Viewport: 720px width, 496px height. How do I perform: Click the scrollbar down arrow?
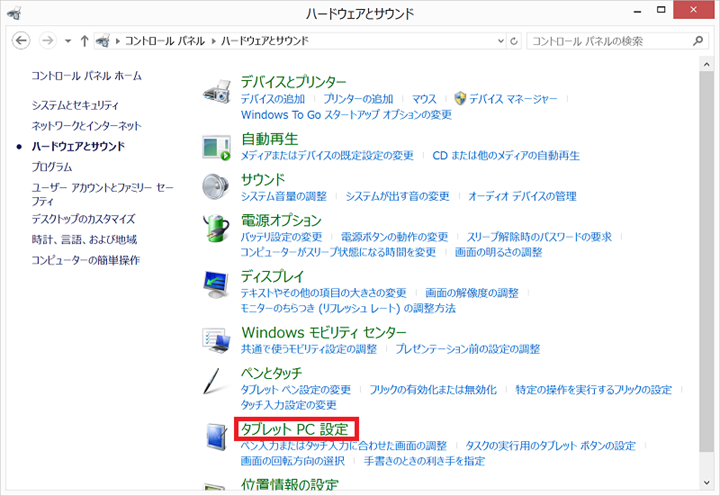point(706,483)
